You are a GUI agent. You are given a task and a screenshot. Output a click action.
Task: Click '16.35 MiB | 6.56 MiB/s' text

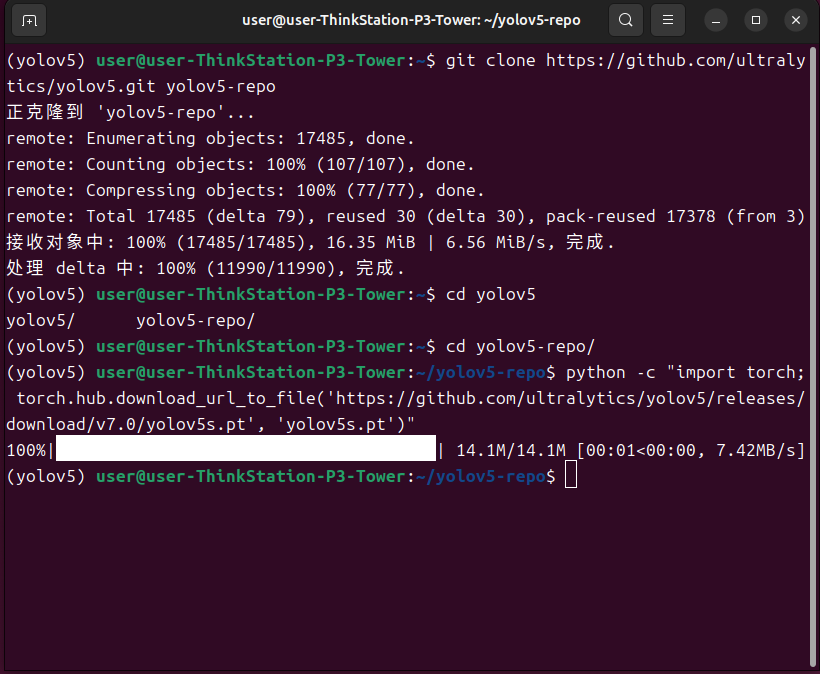(x=435, y=243)
